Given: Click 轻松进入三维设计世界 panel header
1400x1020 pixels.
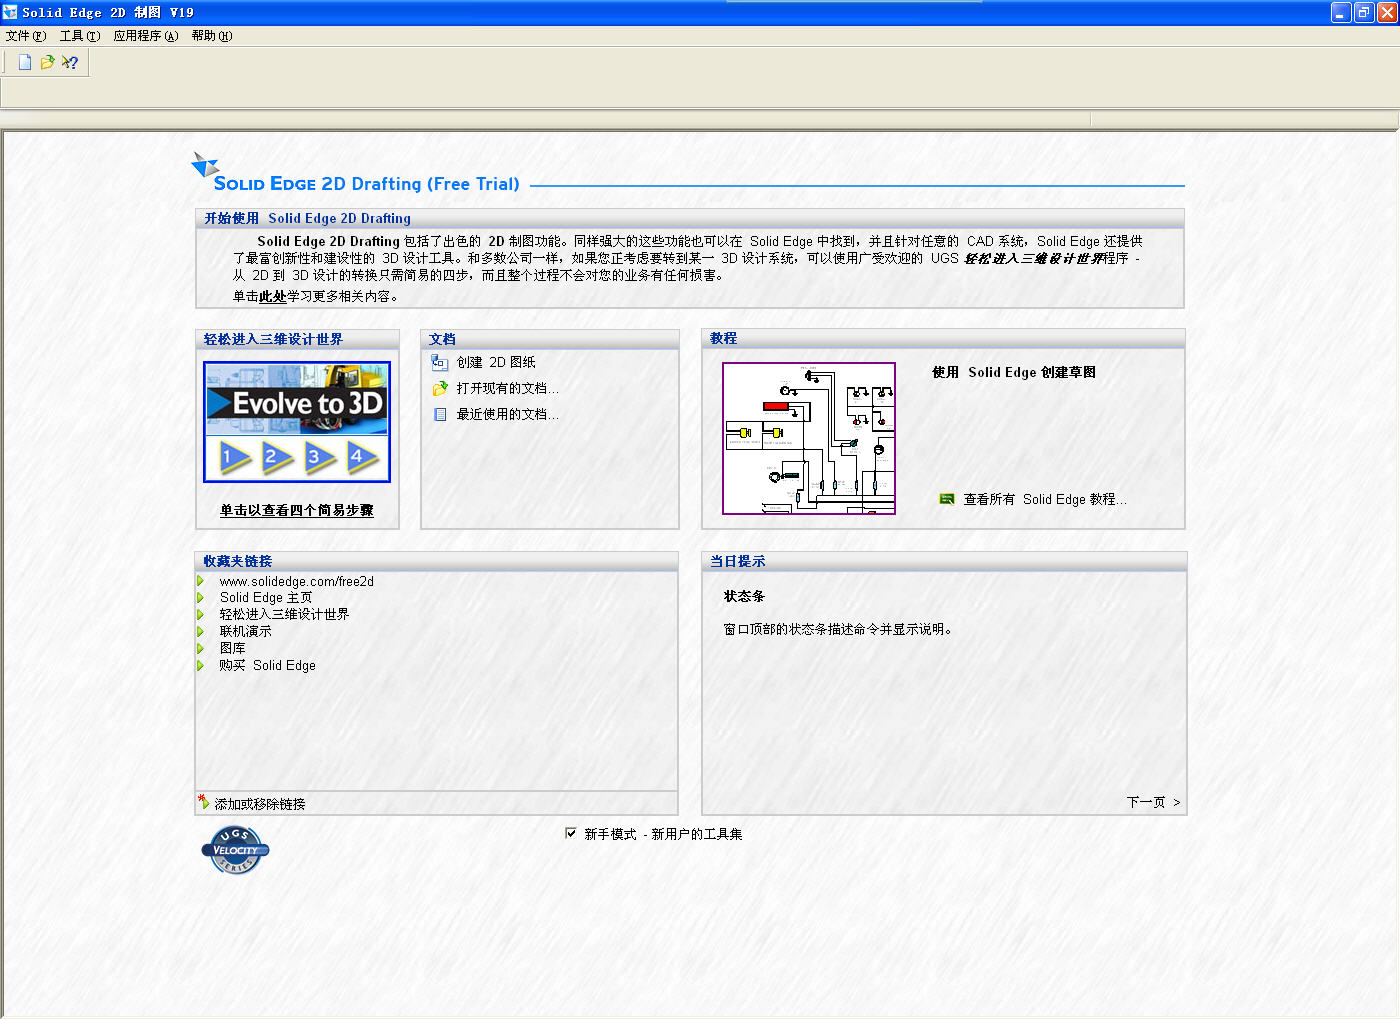Looking at the screenshot, I should point(298,340).
